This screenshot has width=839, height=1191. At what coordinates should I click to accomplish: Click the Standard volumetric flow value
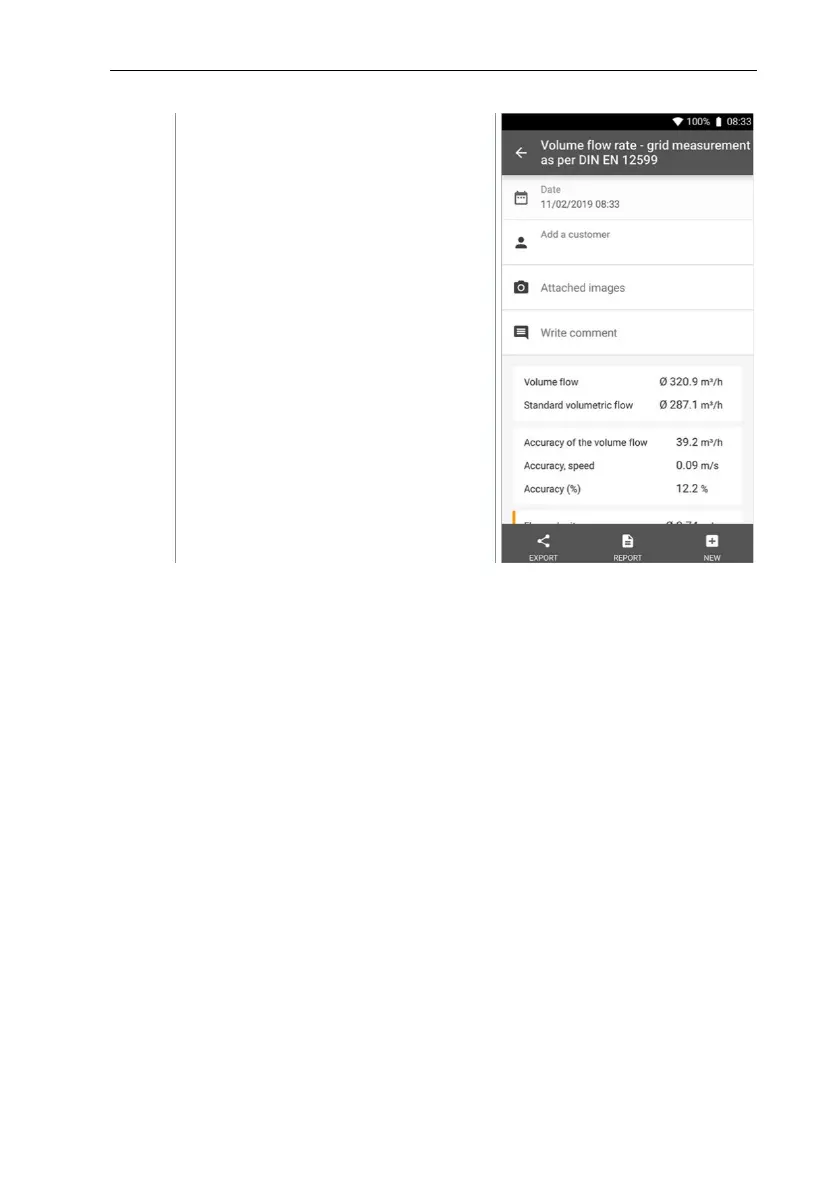(691, 405)
